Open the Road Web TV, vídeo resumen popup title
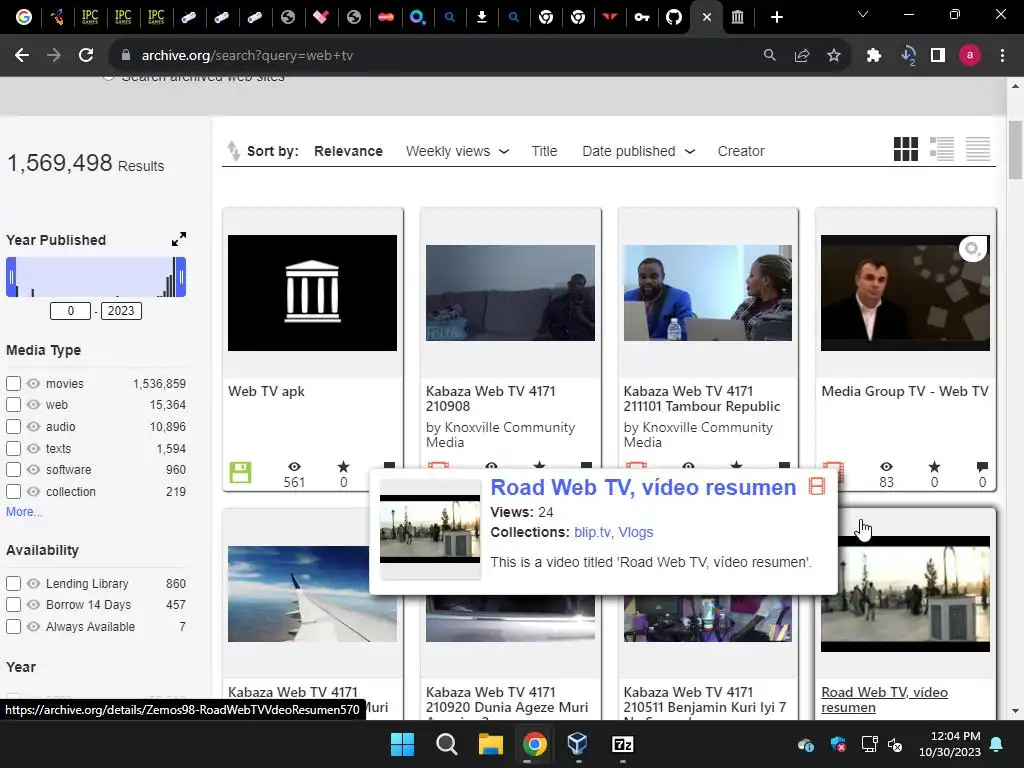Screen dimensions: 1024x768 point(643,487)
